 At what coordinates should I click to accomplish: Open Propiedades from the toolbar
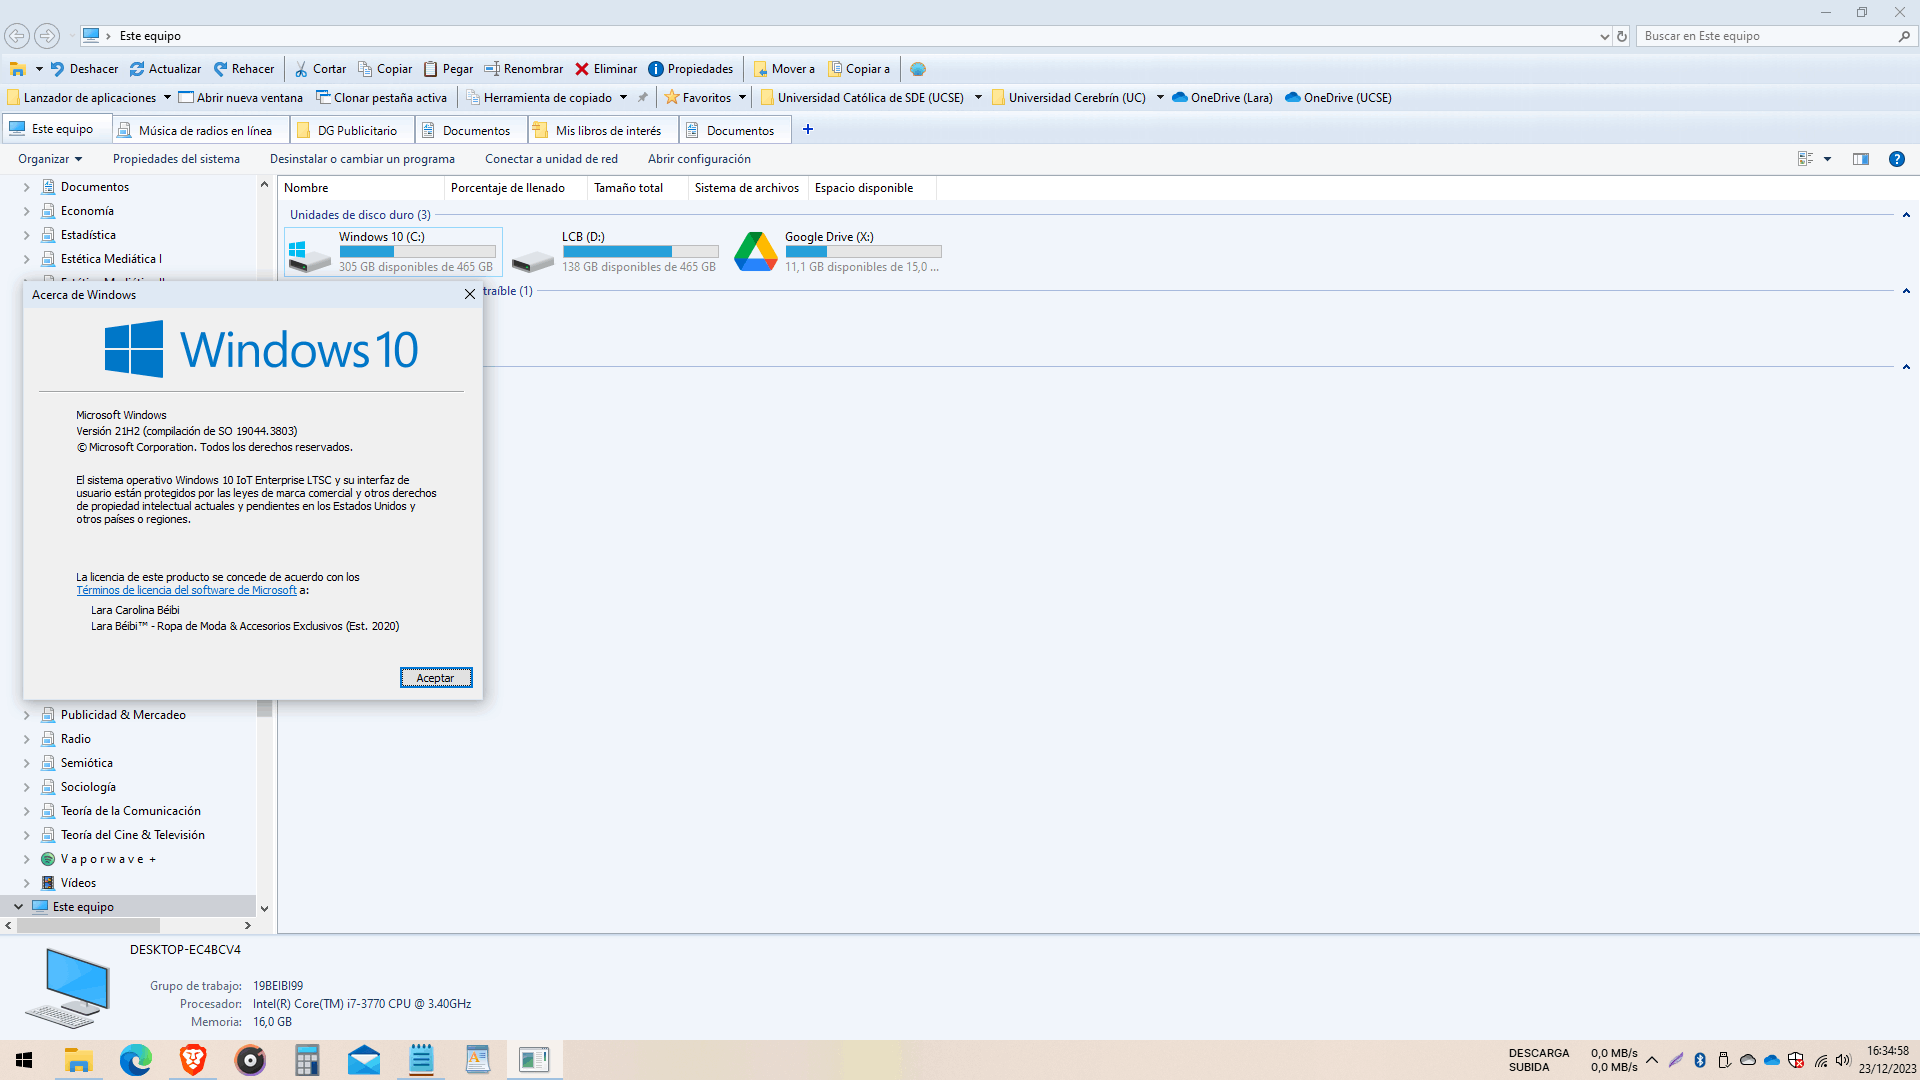click(691, 69)
